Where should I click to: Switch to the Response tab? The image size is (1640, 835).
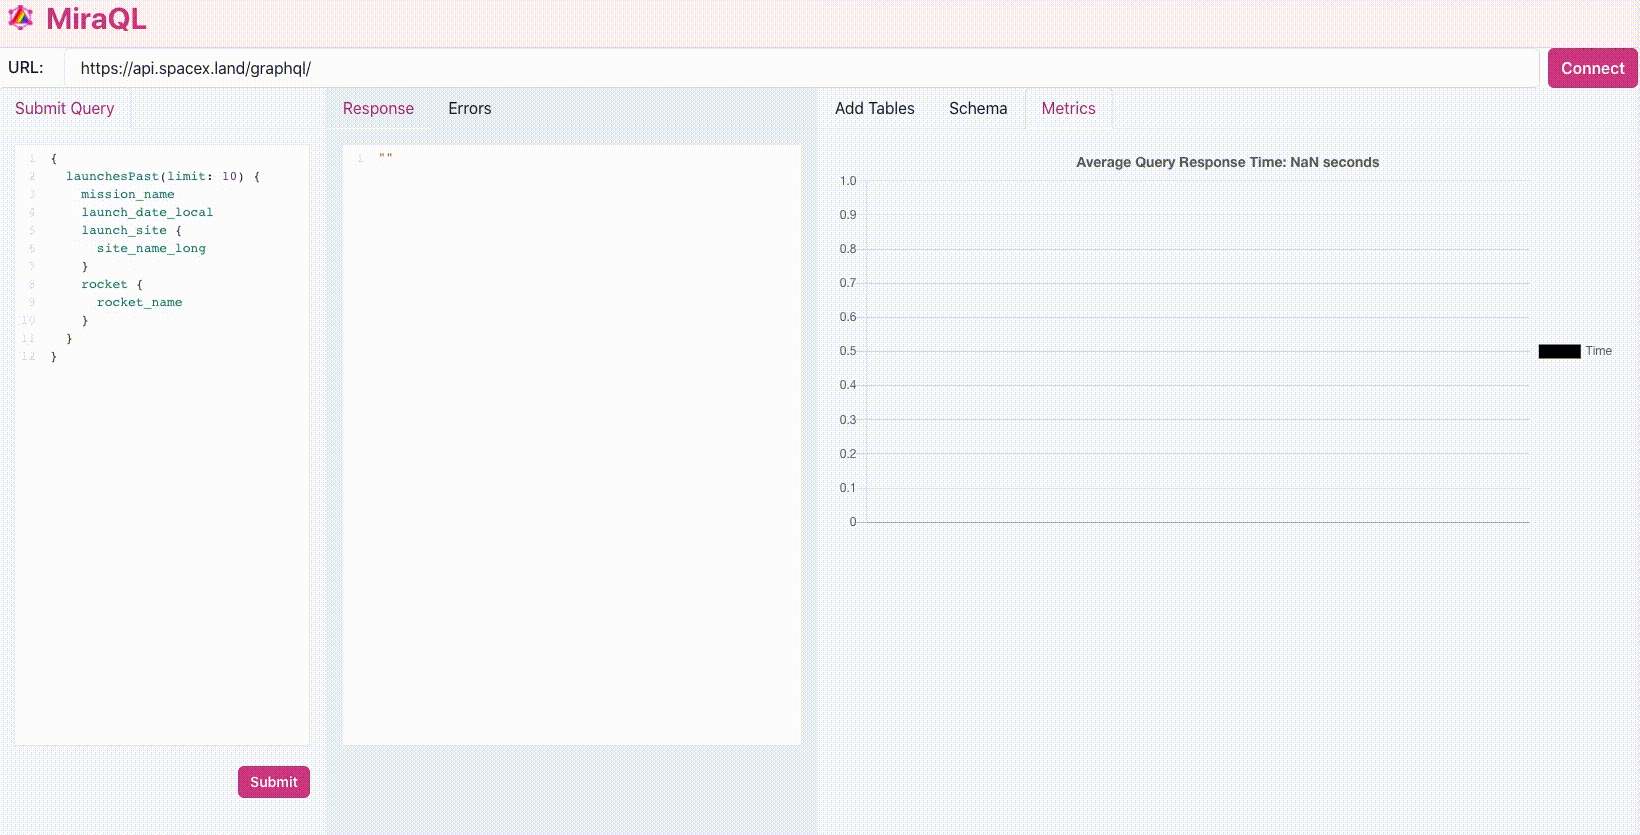(378, 108)
